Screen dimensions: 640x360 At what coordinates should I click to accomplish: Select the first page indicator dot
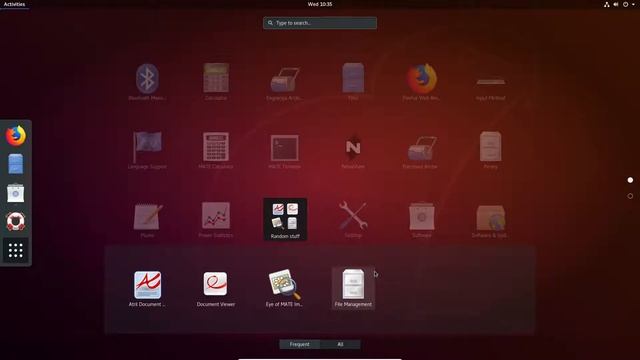pos(630,180)
